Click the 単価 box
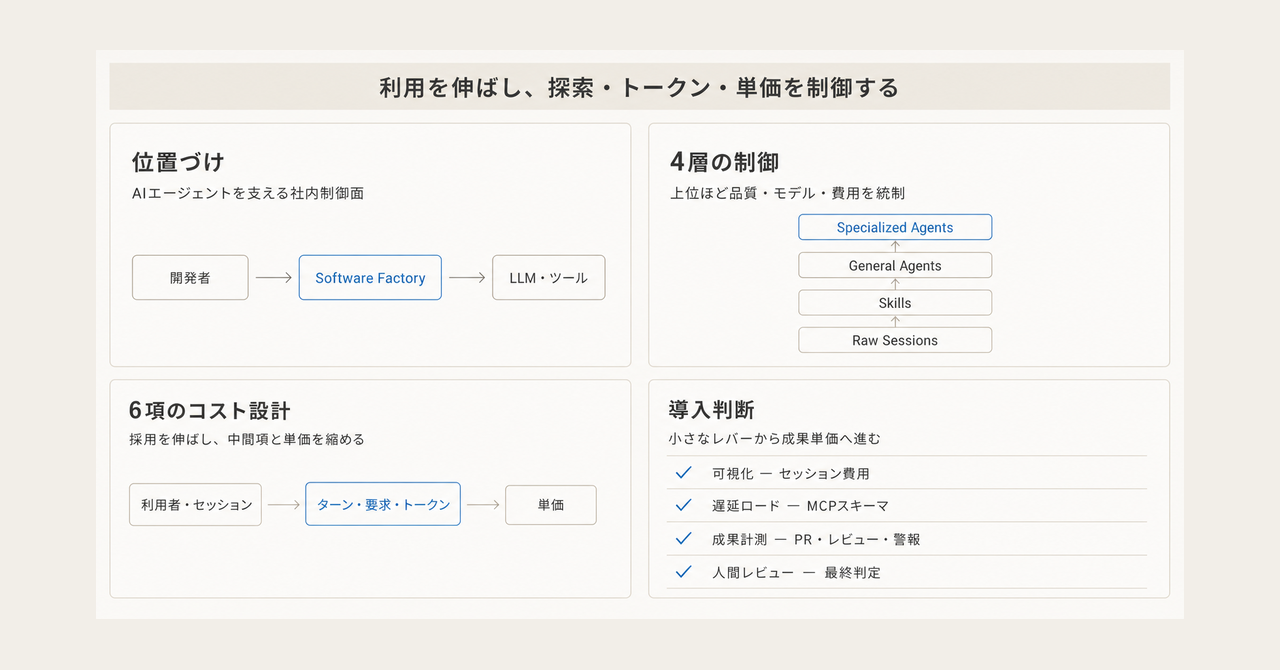The height and width of the screenshot is (670, 1280). (551, 505)
